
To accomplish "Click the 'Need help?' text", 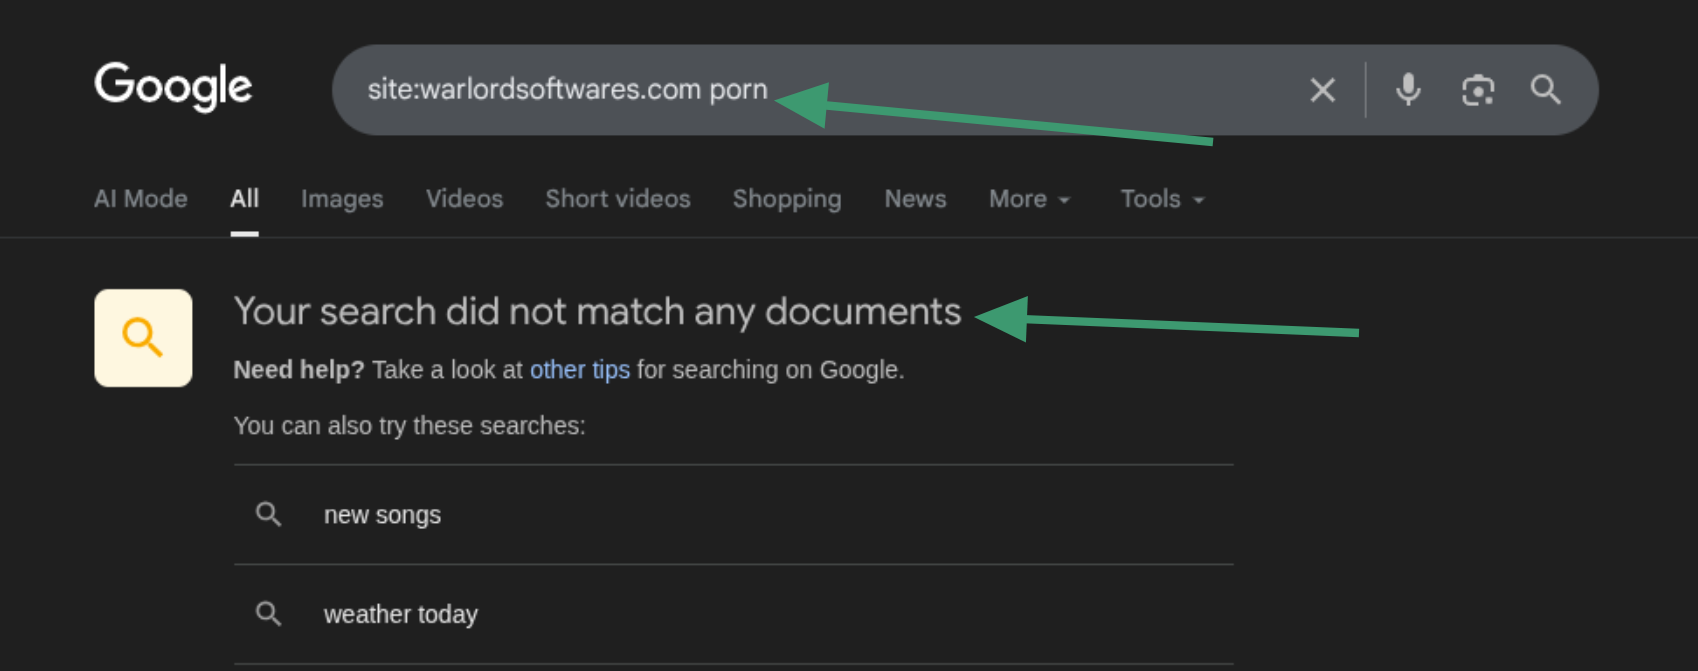I will tap(299, 370).
